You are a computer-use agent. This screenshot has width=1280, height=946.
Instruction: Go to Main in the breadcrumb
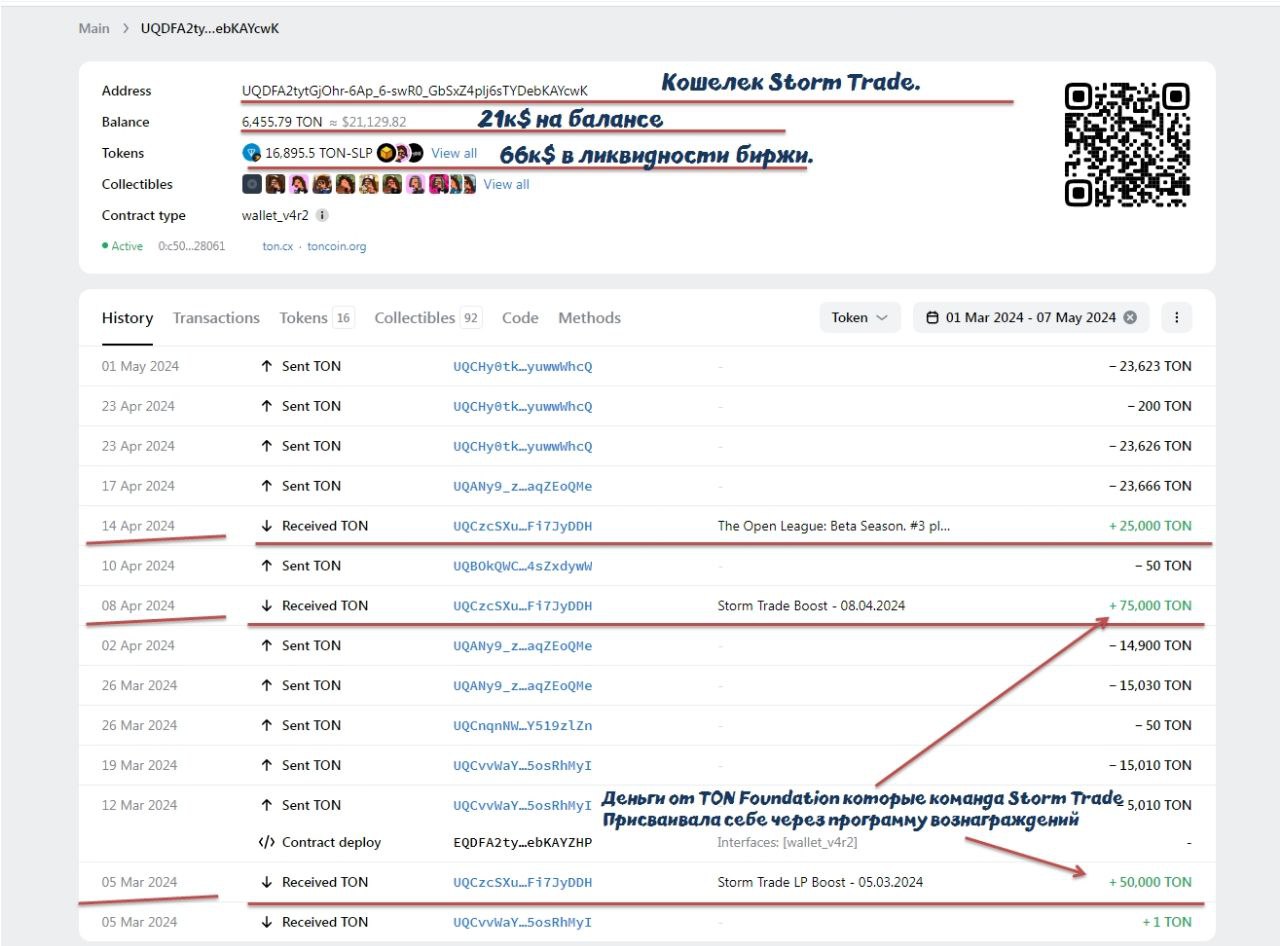[94, 28]
